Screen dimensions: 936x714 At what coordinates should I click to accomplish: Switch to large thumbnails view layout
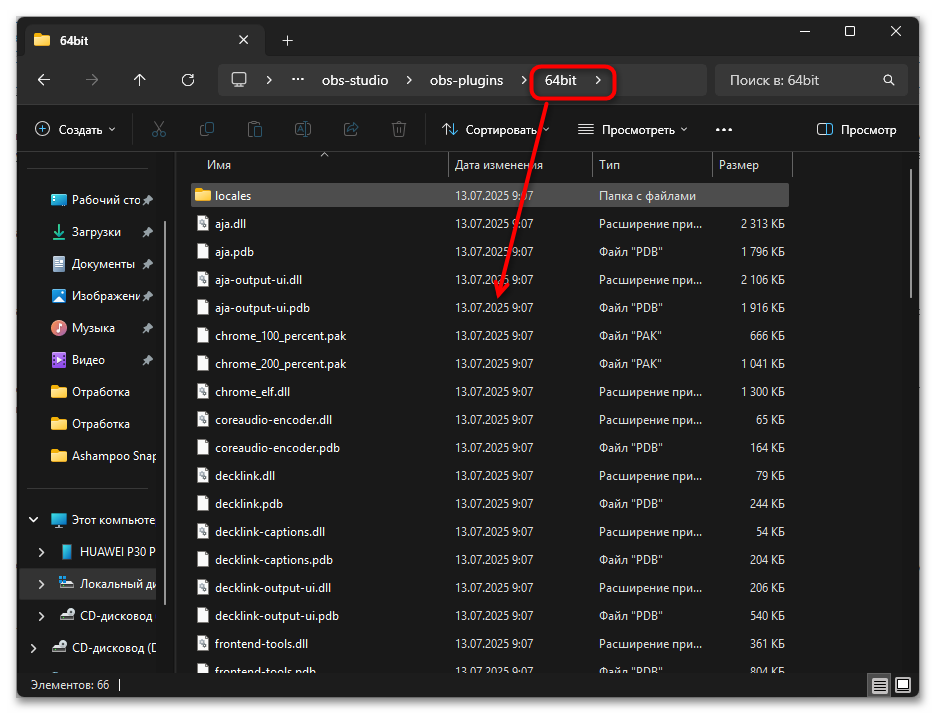(x=902, y=686)
